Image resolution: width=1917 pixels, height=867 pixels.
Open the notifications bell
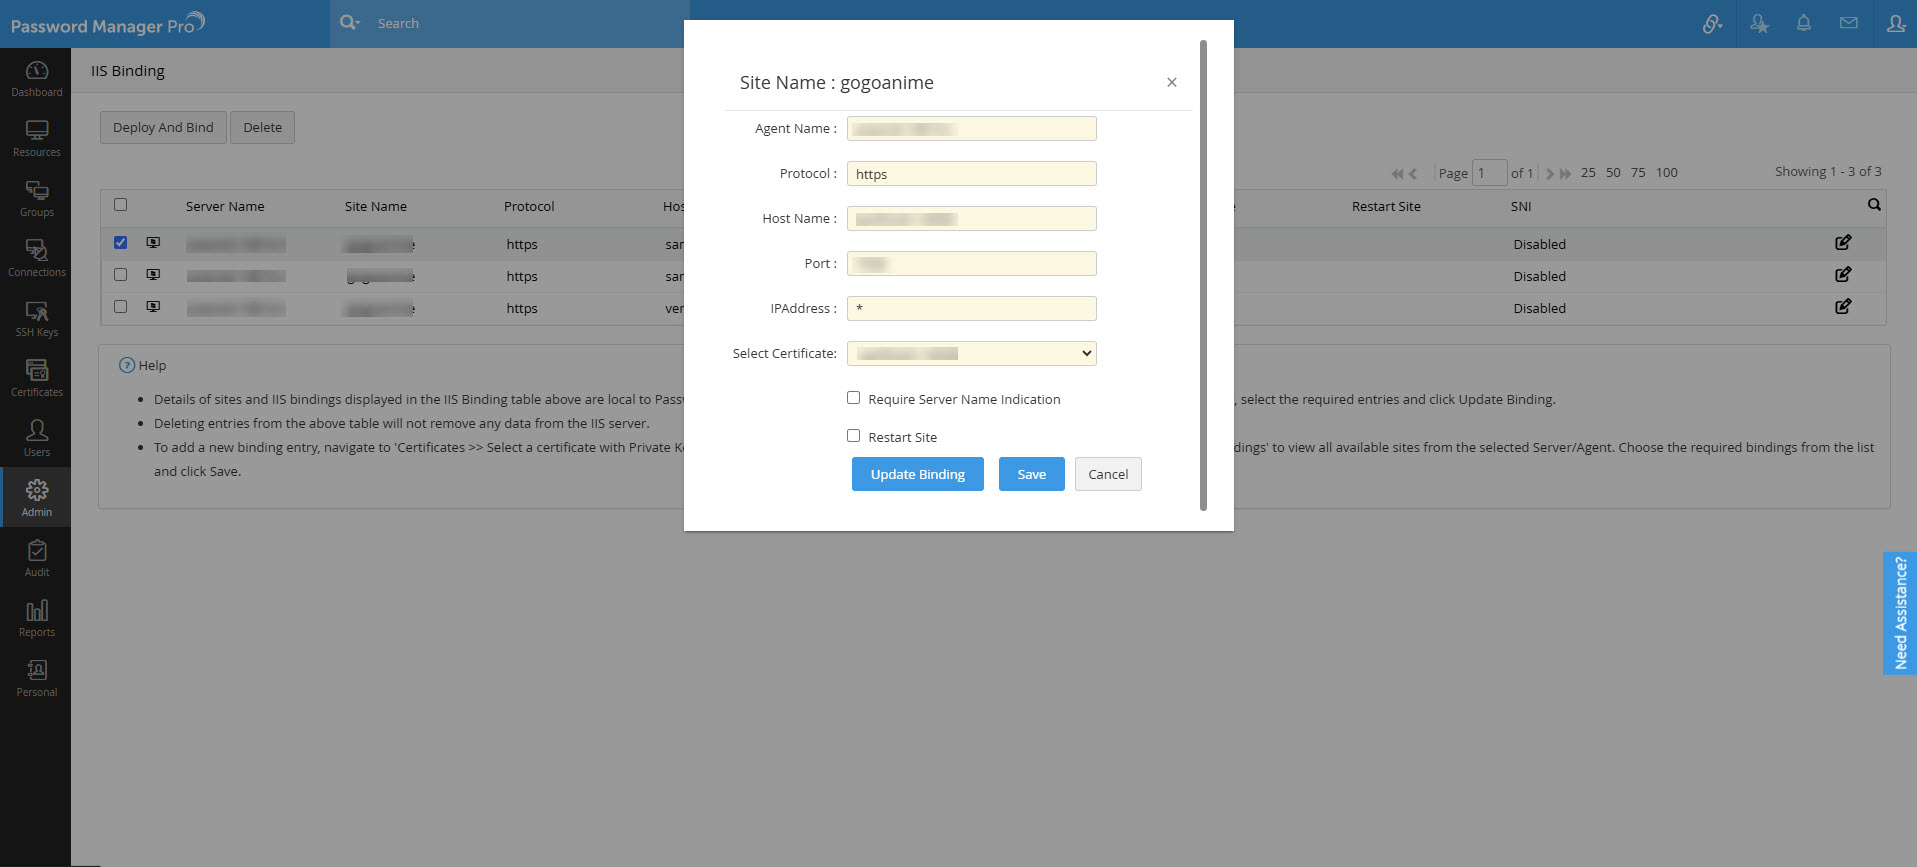(1804, 23)
